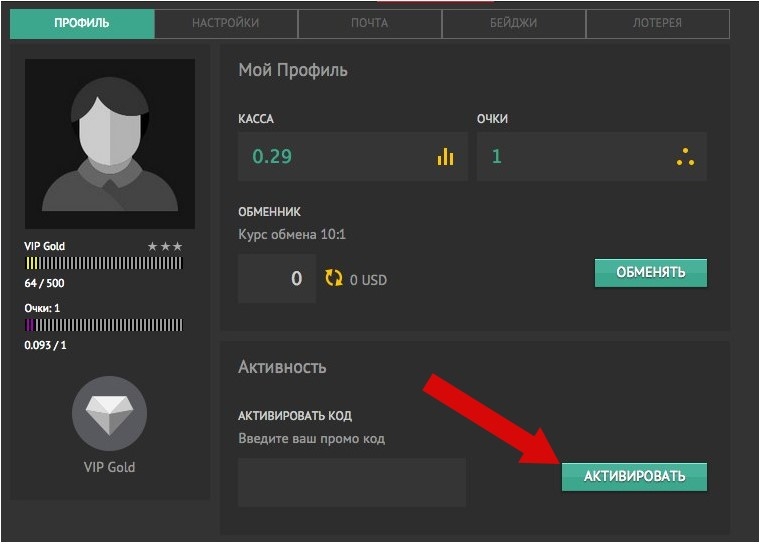Select the Лотерея tab

[658, 23]
